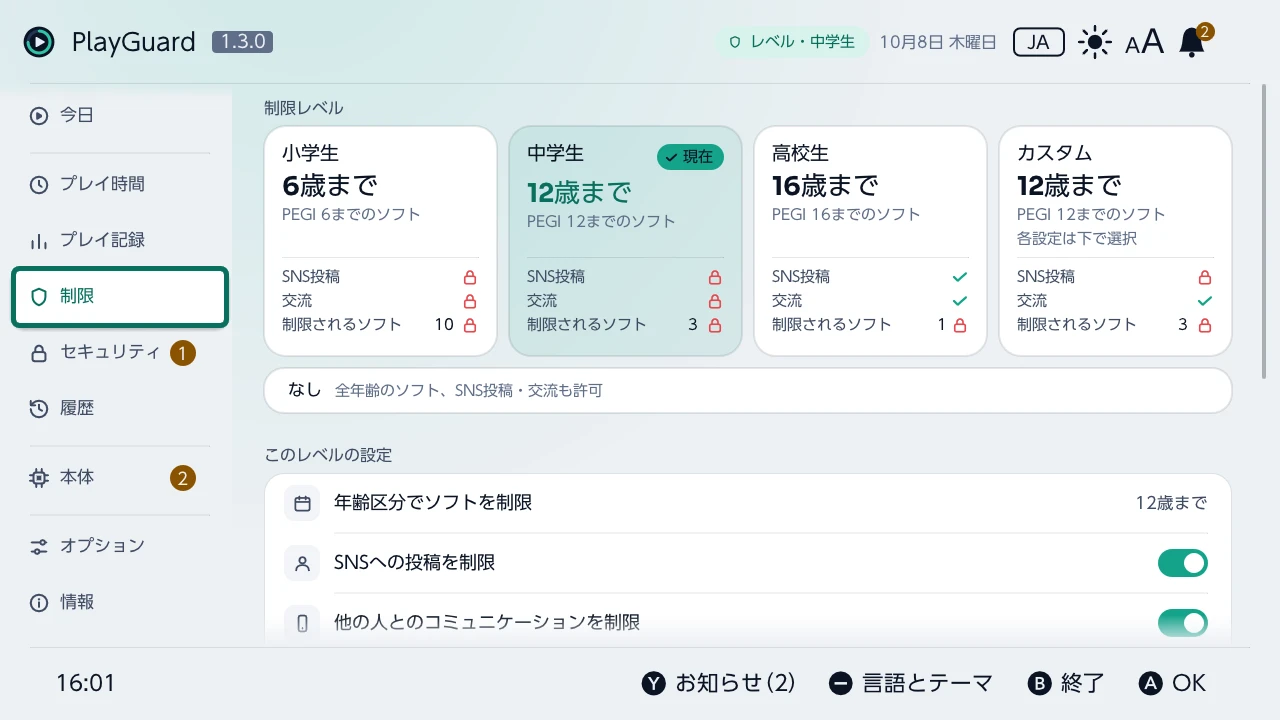1280x720 pixels.
Task: Open 今日 in the sidebar
Action: coord(120,115)
